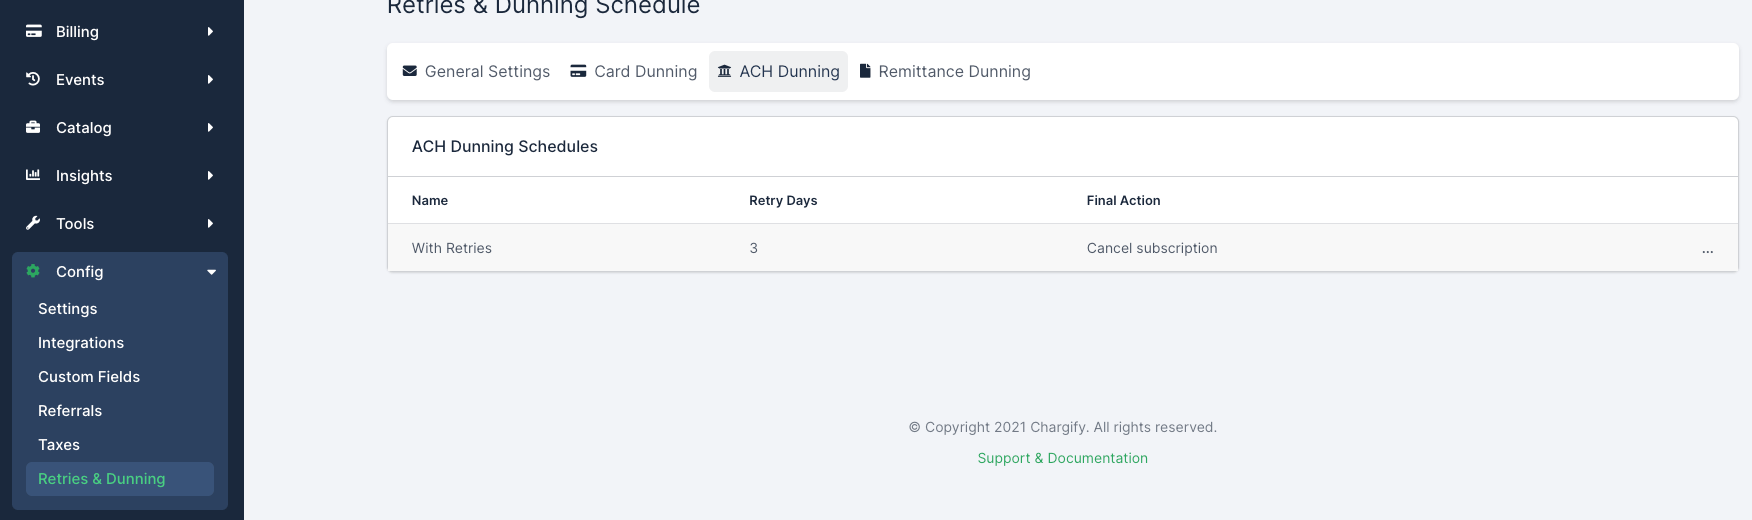
Task: Expand the Insights submenu arrow
Action: point(210,175)
